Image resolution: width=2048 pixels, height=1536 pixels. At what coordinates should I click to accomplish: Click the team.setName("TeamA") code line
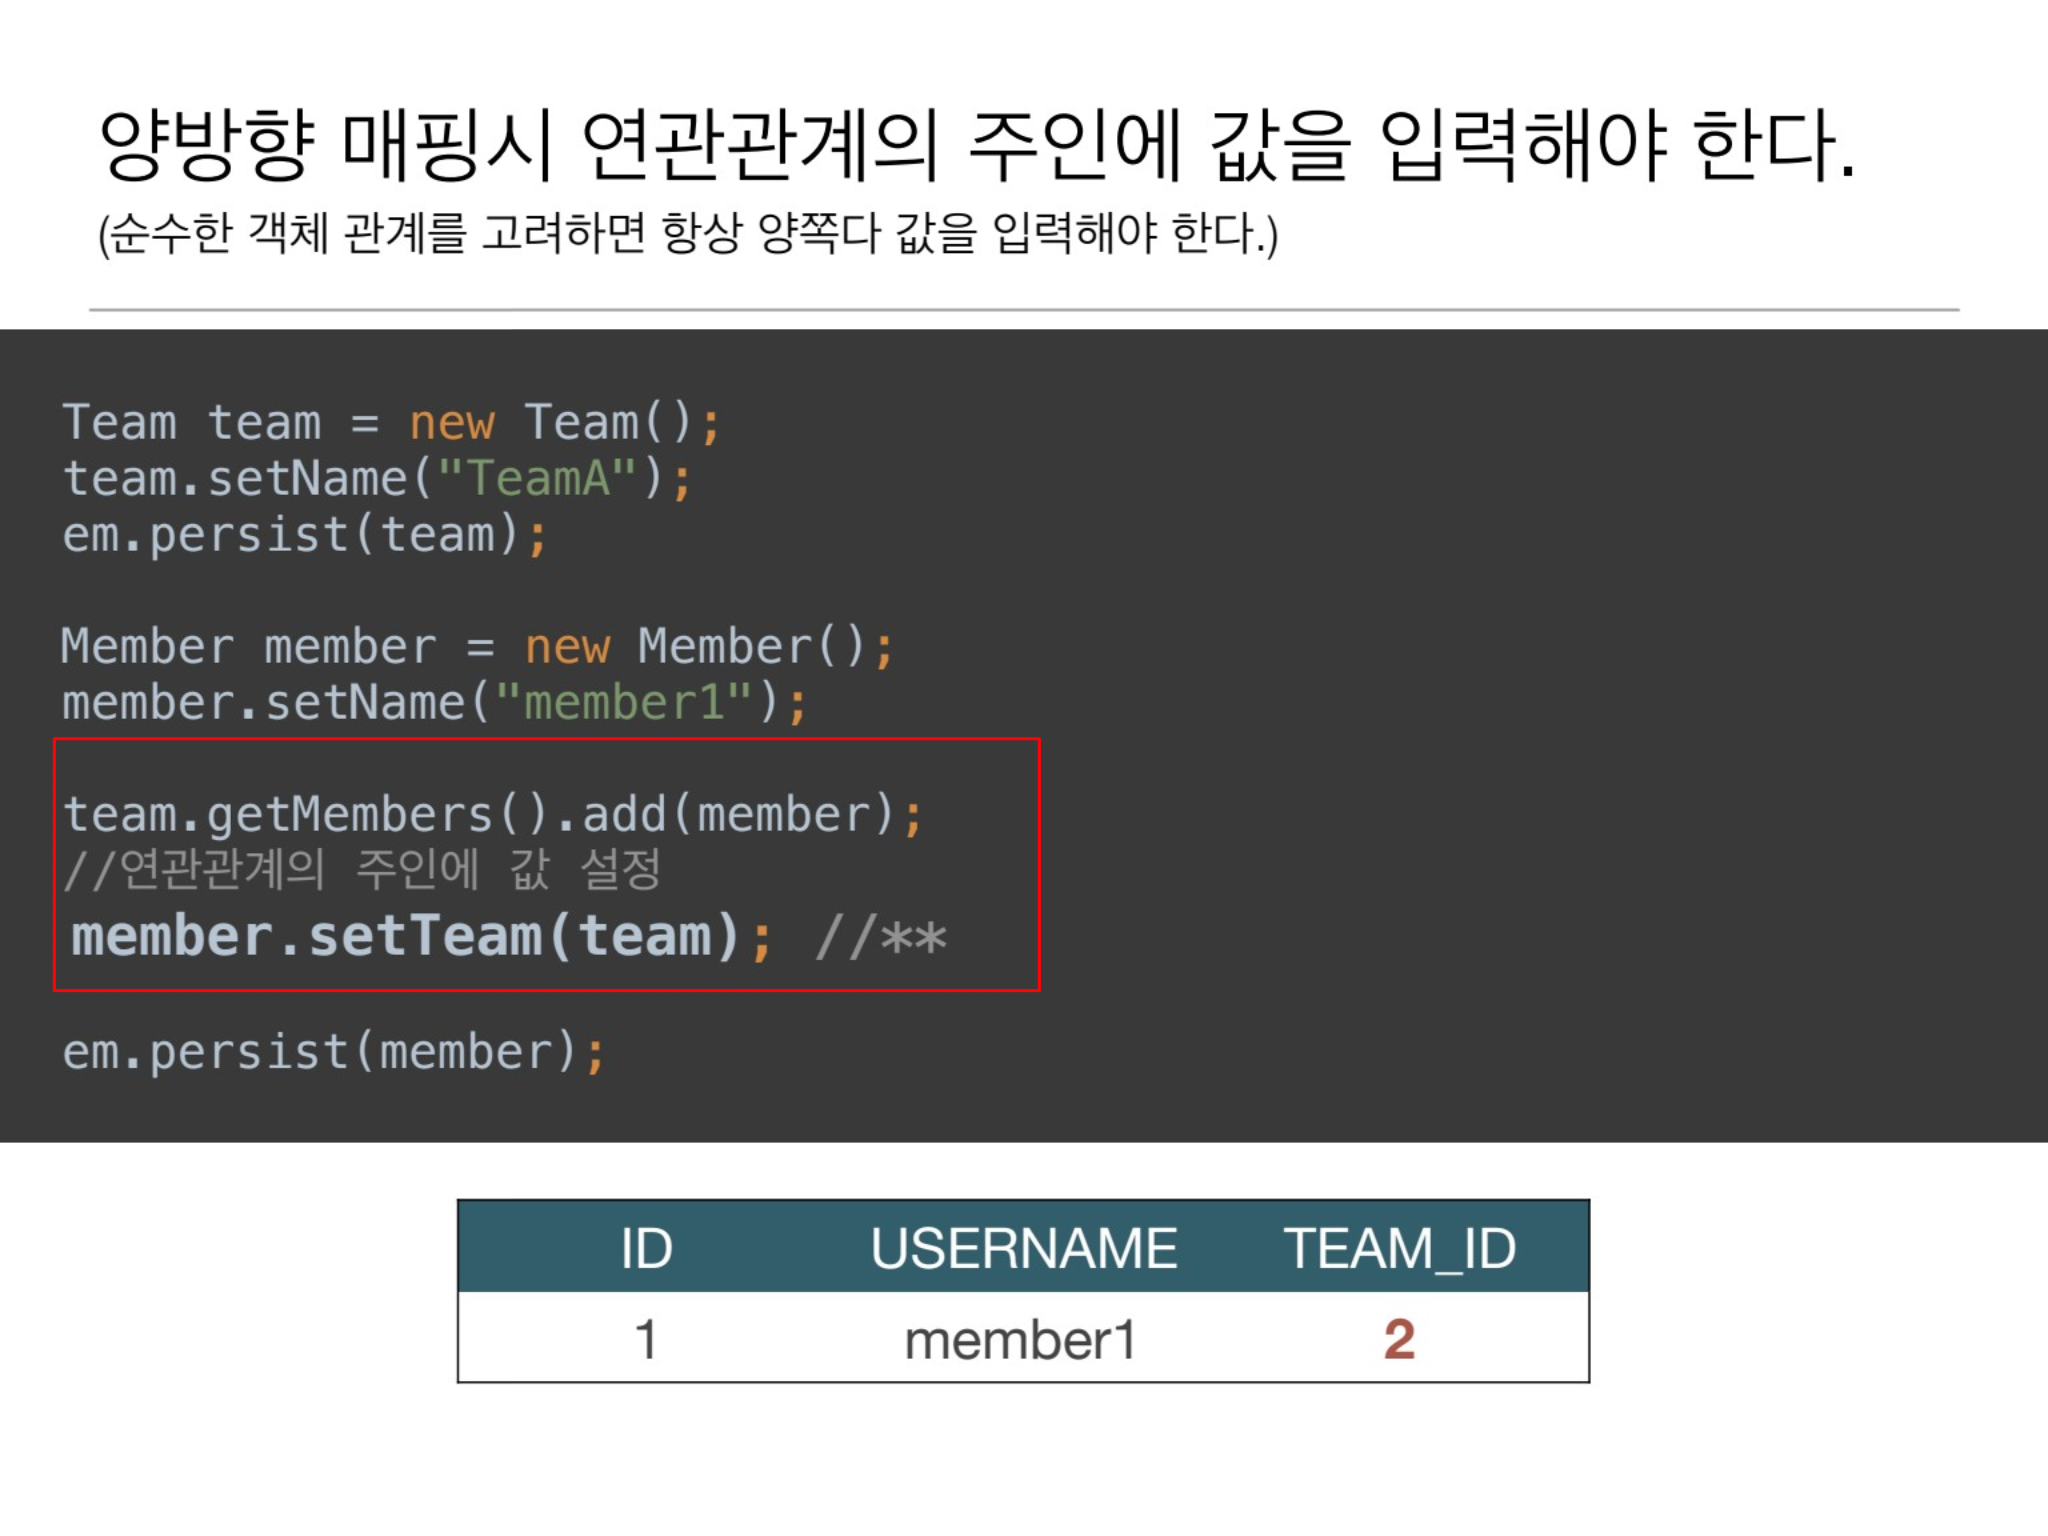tap(376, 478)
